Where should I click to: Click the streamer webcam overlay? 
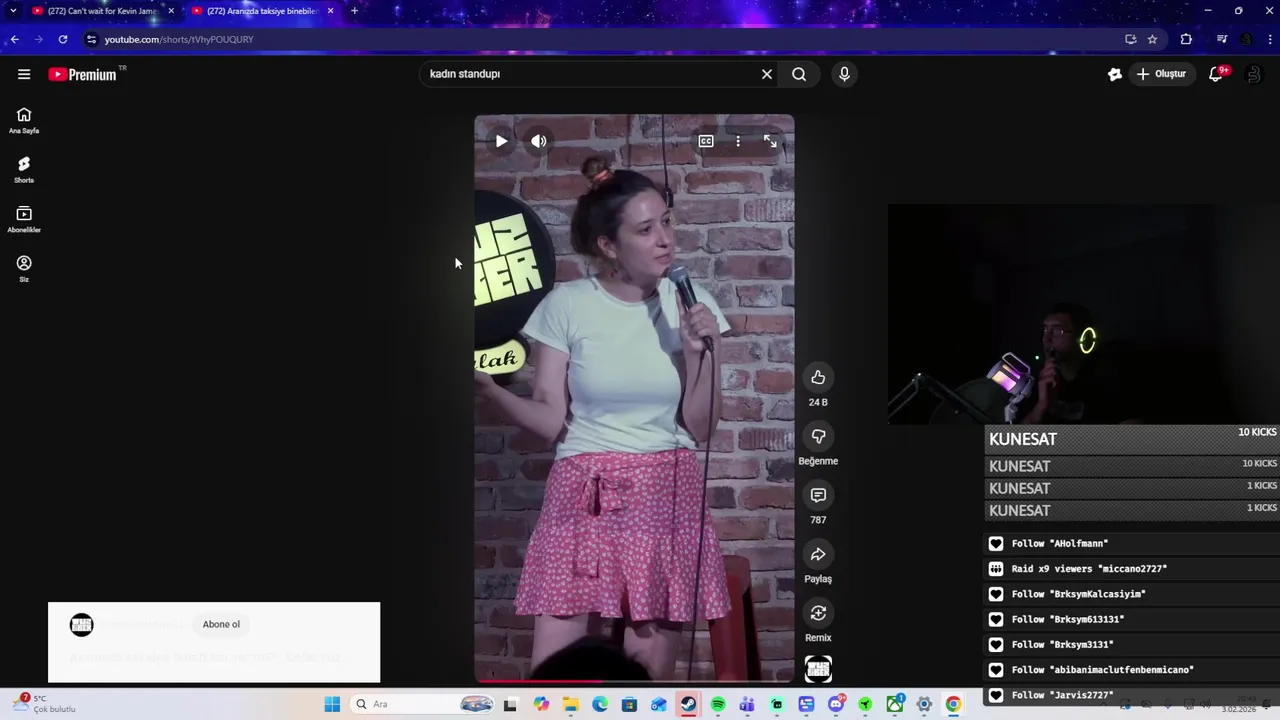(x=1084, y=314)
